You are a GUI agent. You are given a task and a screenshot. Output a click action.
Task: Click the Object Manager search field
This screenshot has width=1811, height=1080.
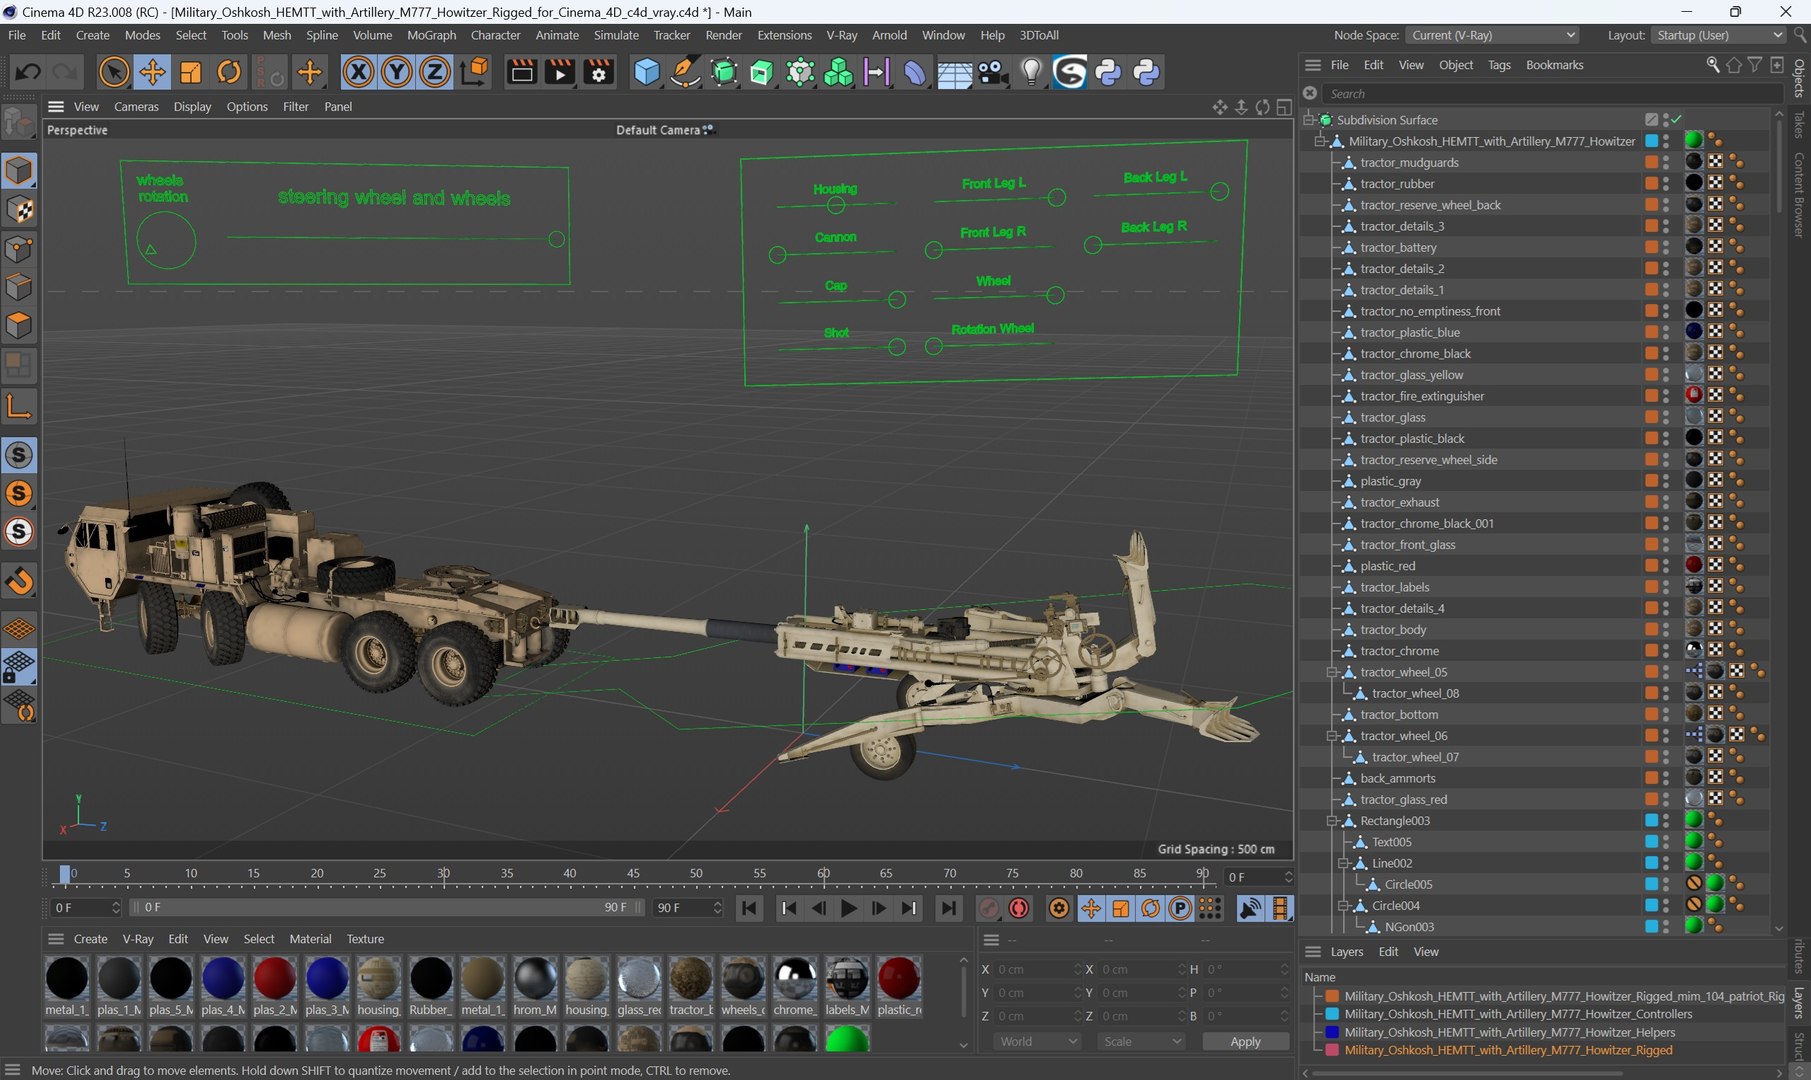point(1552,94)
